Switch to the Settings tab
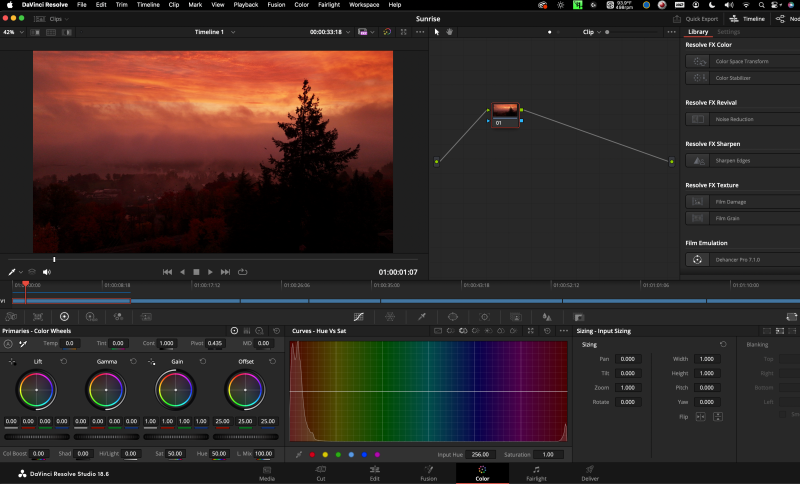Viewport: 800px width, 484px height. coord(729,32)
